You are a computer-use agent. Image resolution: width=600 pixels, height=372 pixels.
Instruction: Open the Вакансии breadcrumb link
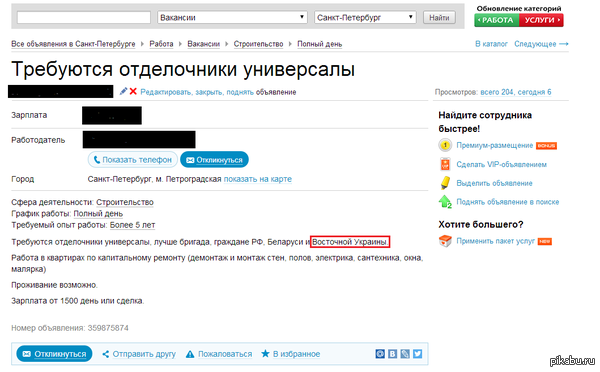coord(204,44)
